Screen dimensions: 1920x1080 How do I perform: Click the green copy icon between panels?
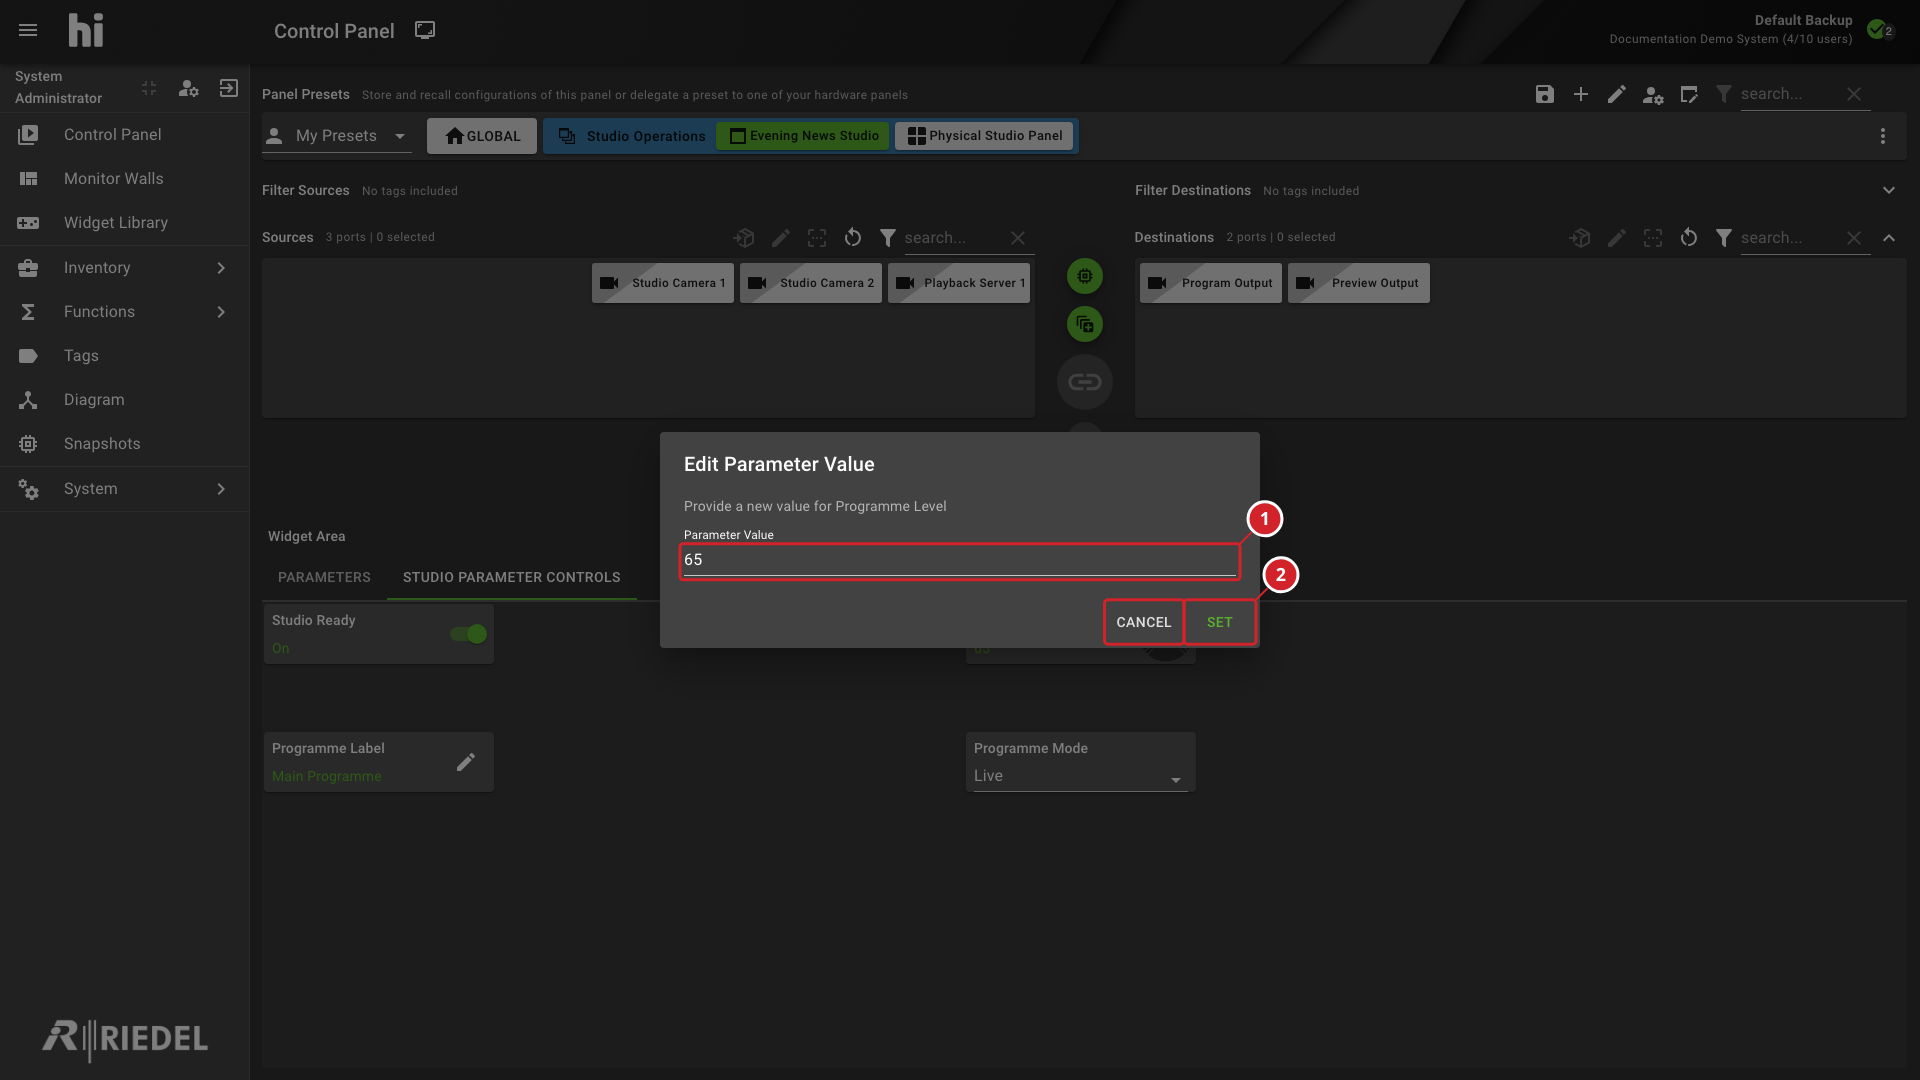[1085, 324]
